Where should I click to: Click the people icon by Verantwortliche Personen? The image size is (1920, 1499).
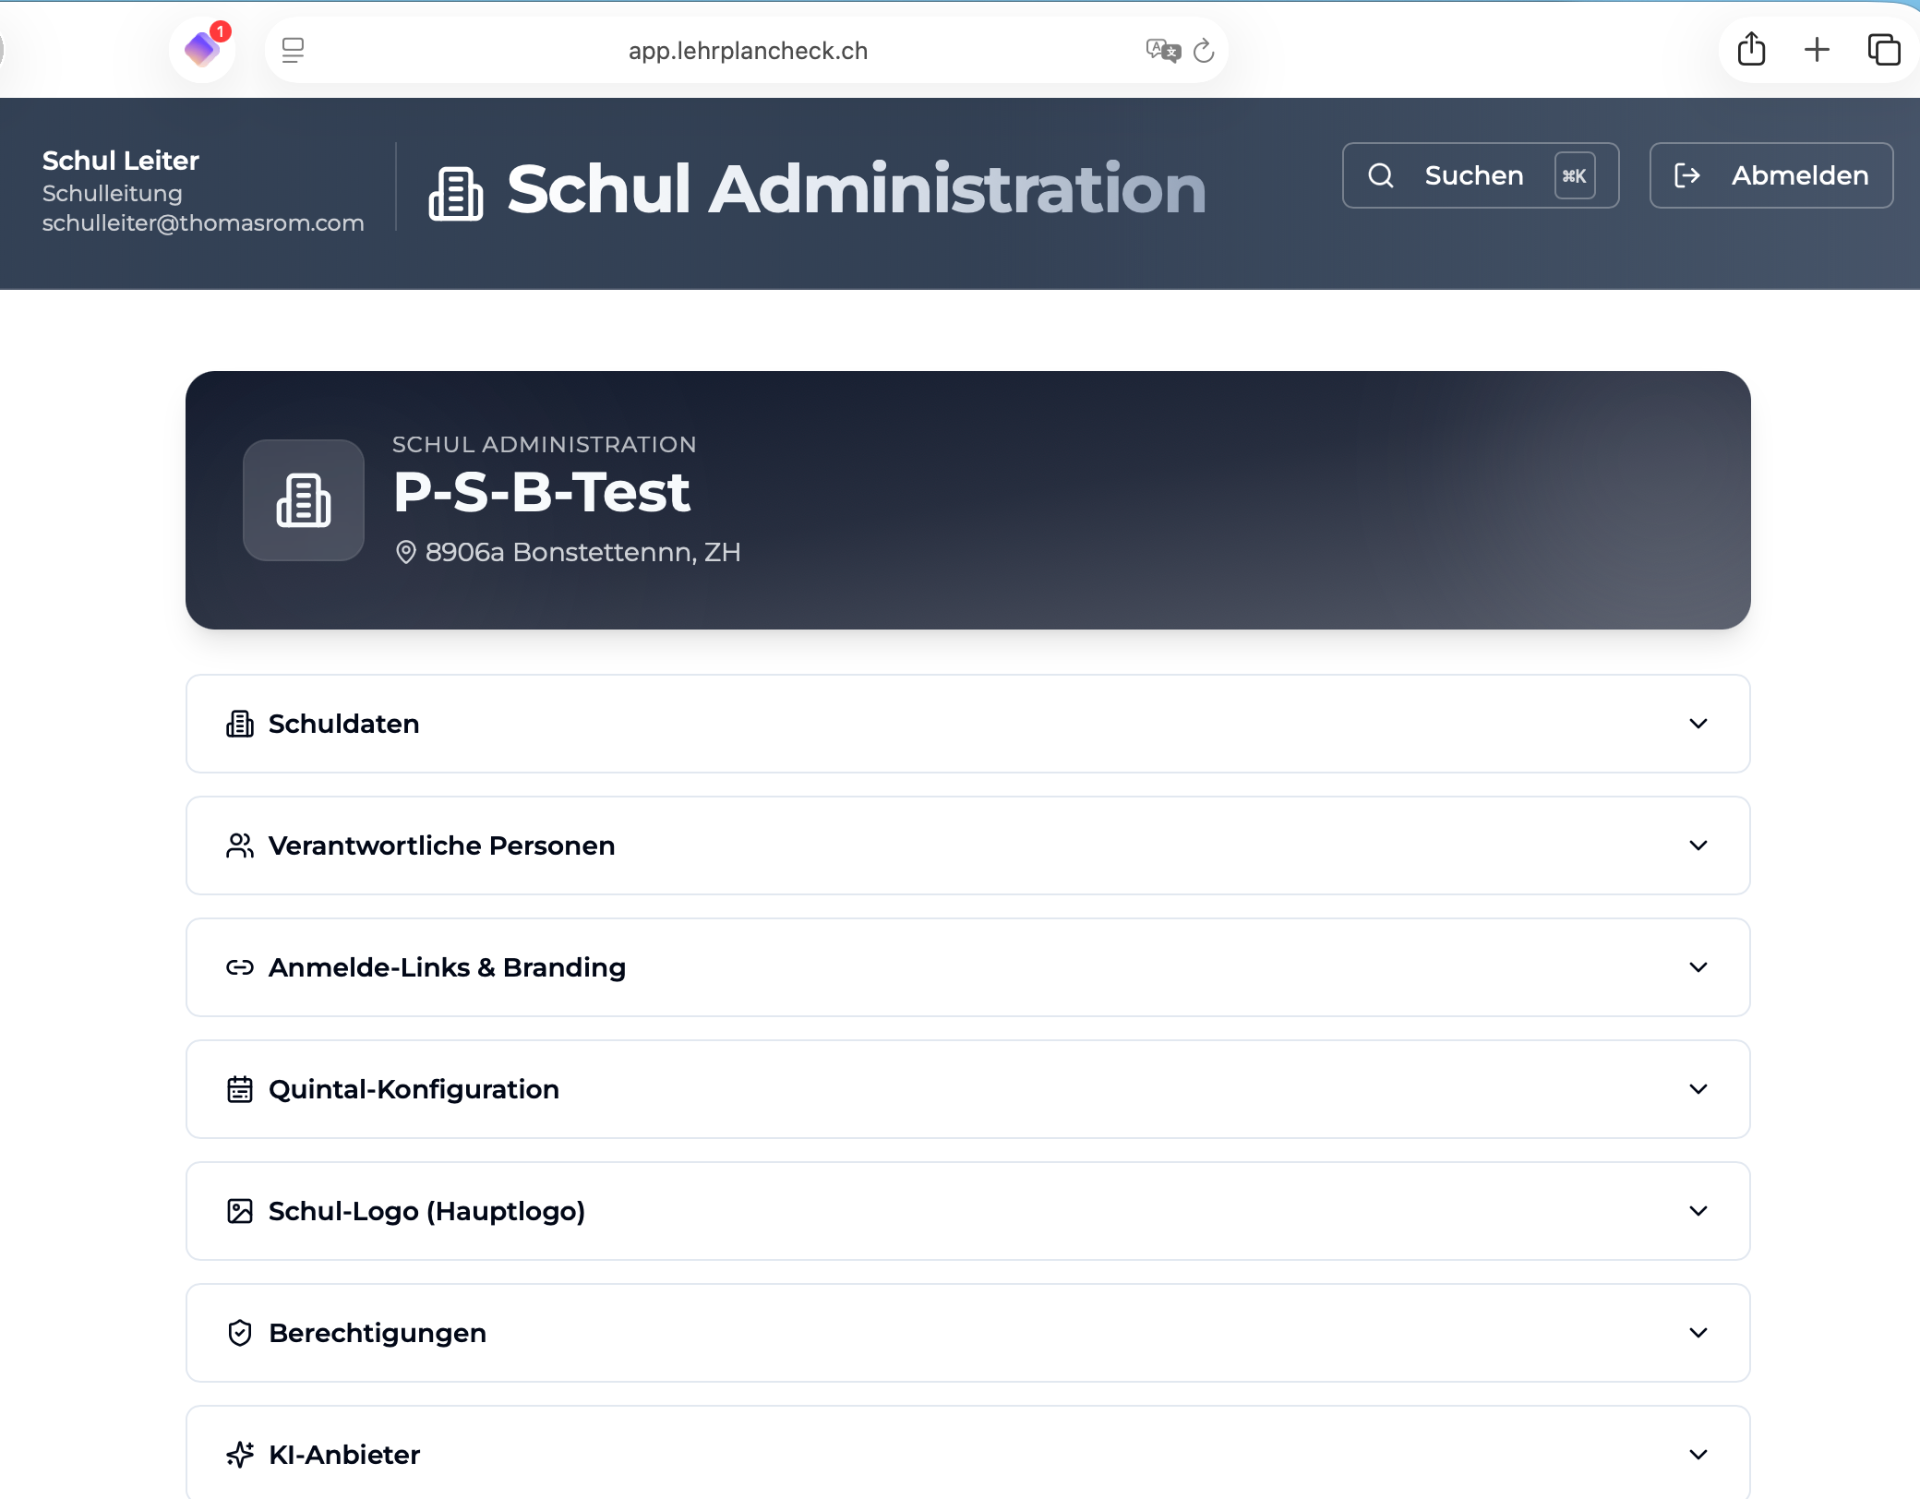click(240, 845)
